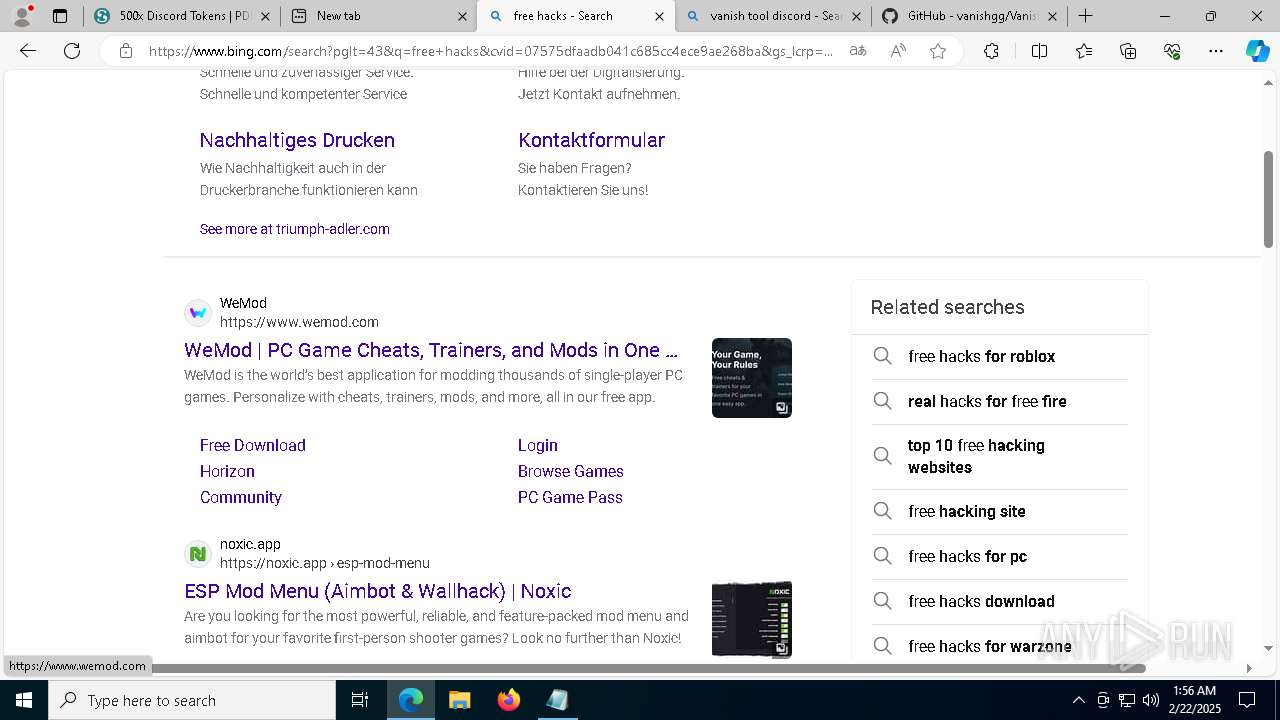Open Collections icon in toolbar
Image resolution: width=1280 pixels, height=720 pixels.
coord(1128,51)
